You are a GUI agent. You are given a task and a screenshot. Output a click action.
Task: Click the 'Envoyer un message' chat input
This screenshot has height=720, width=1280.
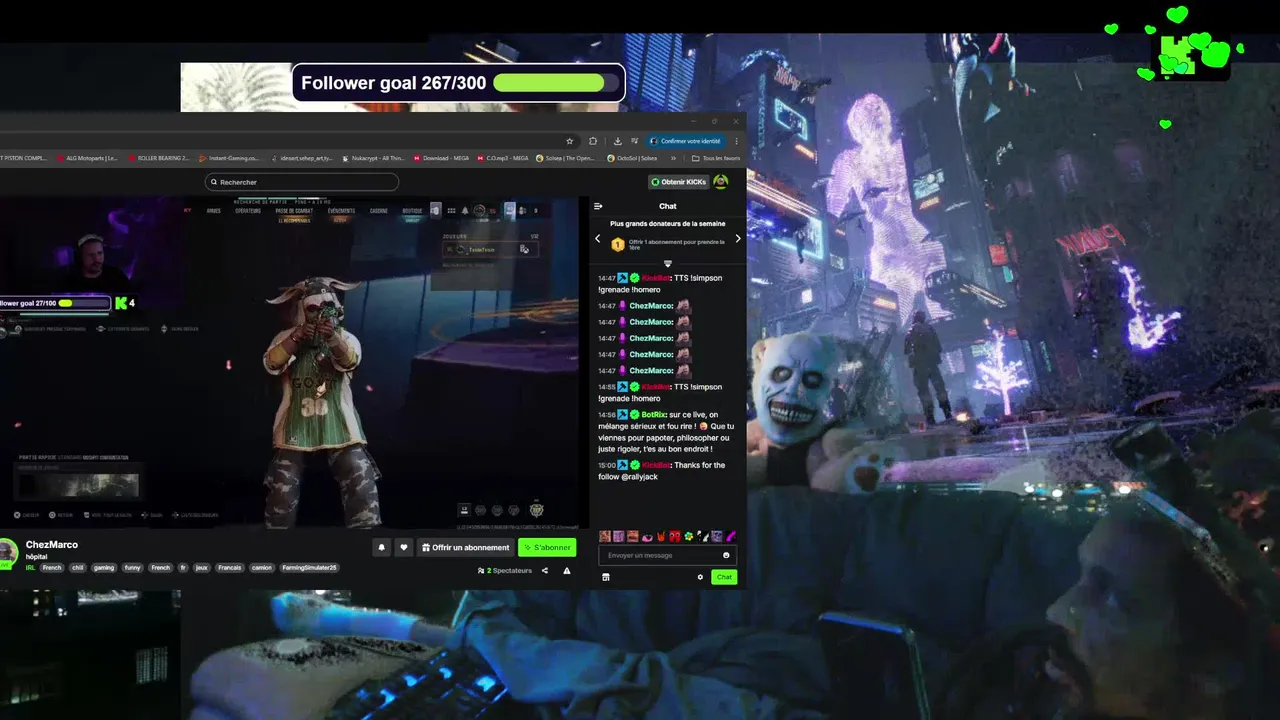pos(667,555)
